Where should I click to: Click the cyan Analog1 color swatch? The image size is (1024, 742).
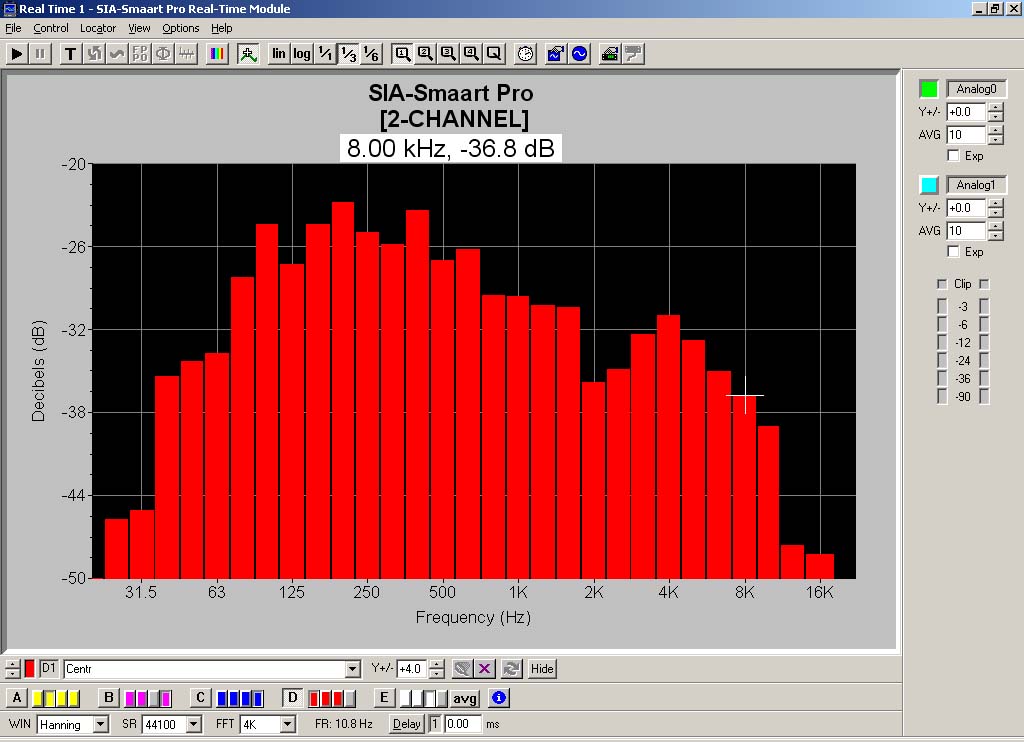[x=929, y=185]
